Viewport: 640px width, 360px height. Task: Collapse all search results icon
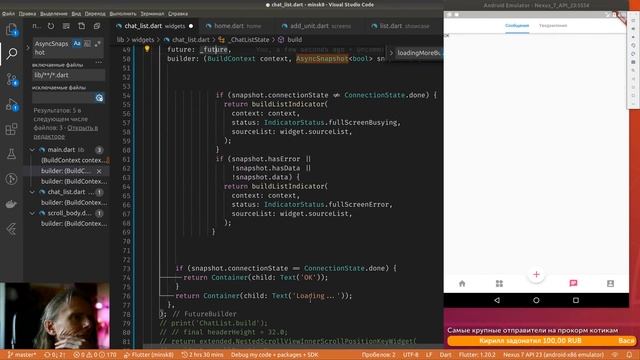97,26
